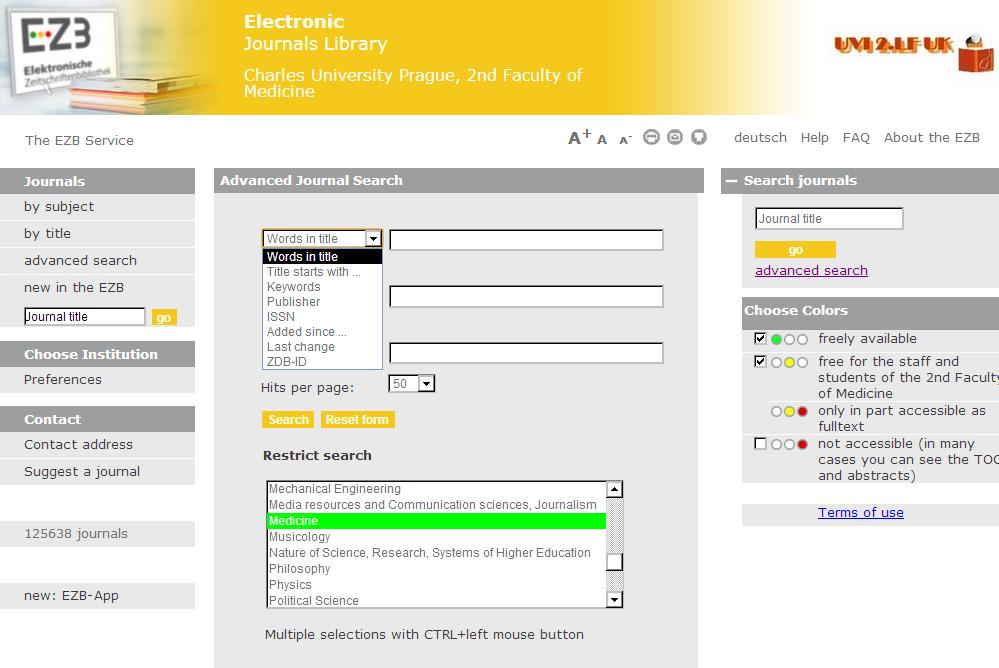Click go button in left sidebar

(164, 317)
